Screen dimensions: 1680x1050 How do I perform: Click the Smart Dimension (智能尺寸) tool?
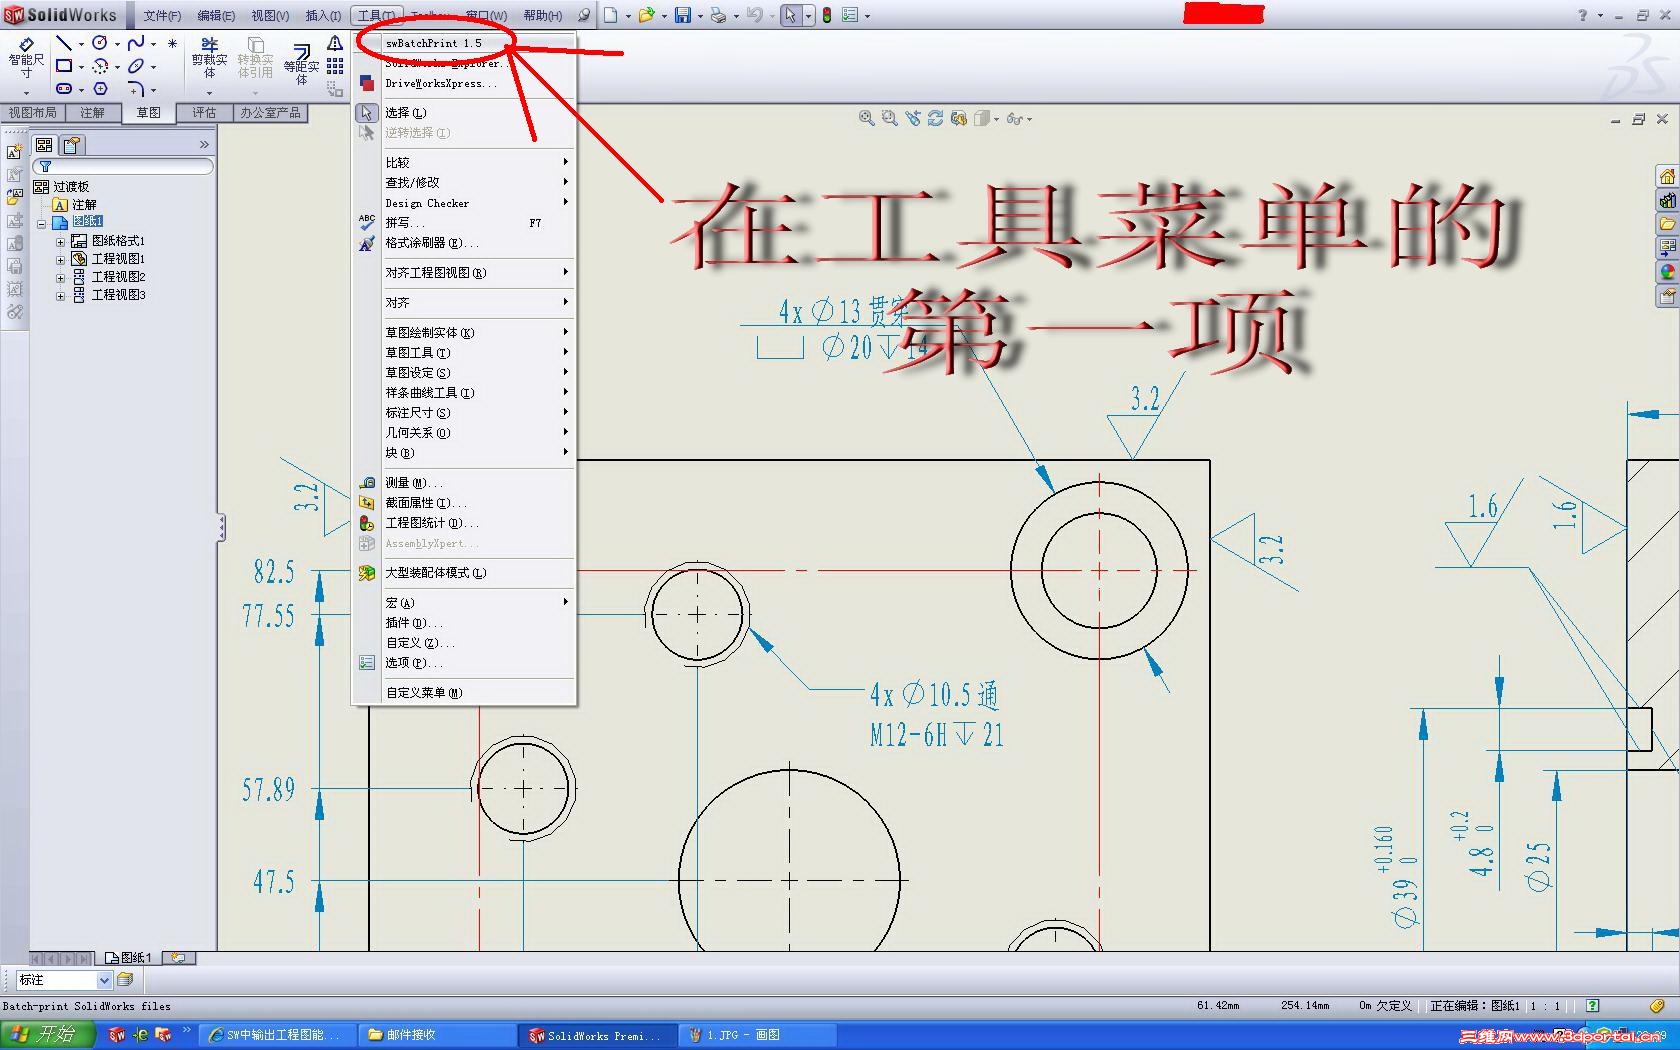click(26, 58)
